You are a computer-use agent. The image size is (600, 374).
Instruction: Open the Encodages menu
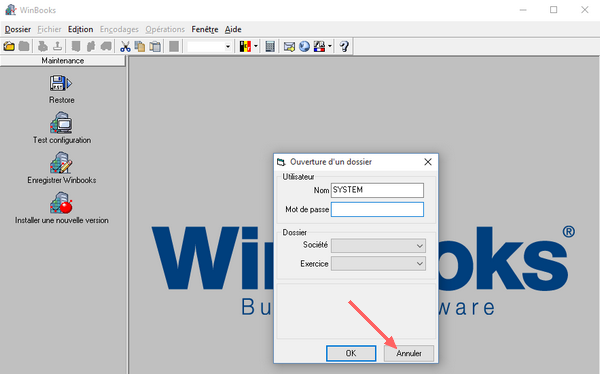click(119, 29)
